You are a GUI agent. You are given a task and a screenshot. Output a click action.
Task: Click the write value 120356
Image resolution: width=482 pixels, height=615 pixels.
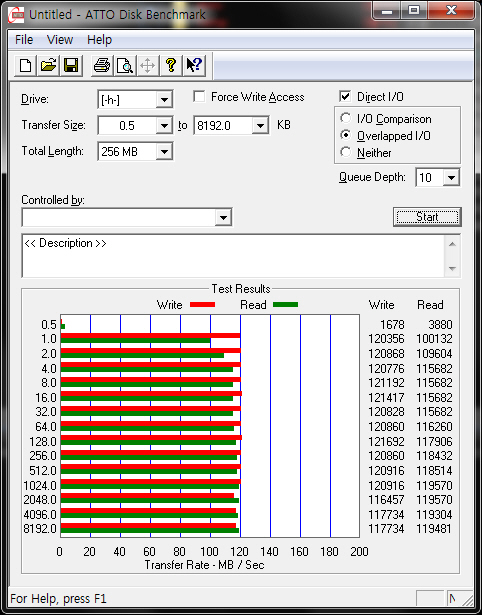(386, 338)
